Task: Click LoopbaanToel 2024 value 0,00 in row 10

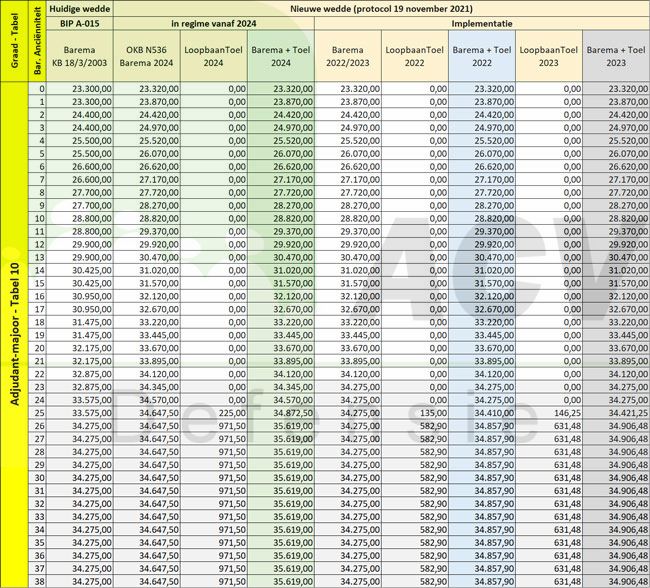Action: (x=214, y=219)
